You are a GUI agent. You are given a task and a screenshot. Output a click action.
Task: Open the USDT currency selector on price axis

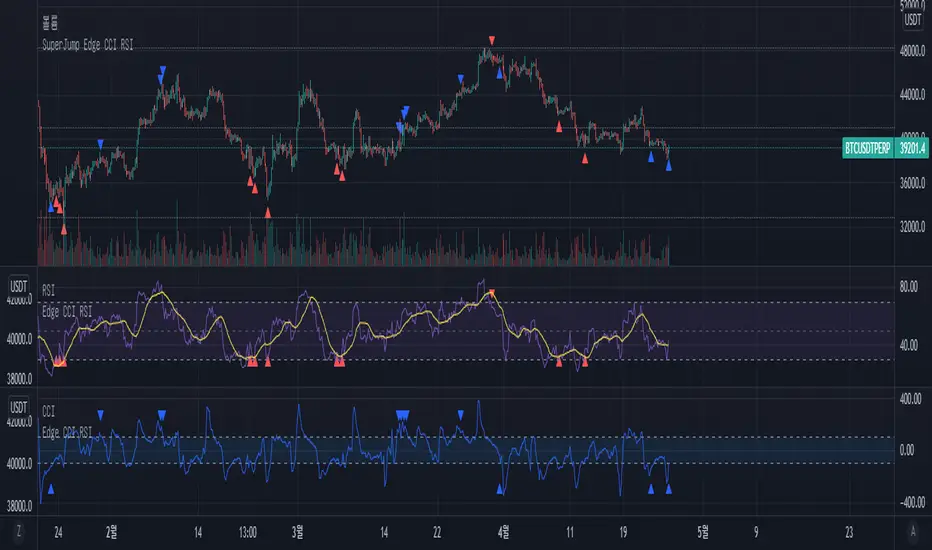(x=911, y=17)
